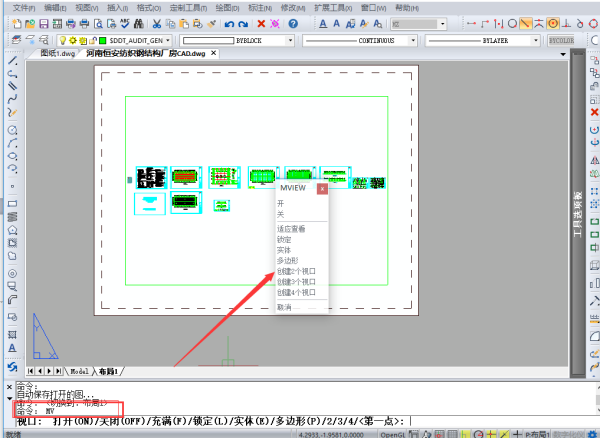The height and width of the screenshot is (438, 600).
Task: Select the Rectangle draw tool
Action: [x=12, y=203]
